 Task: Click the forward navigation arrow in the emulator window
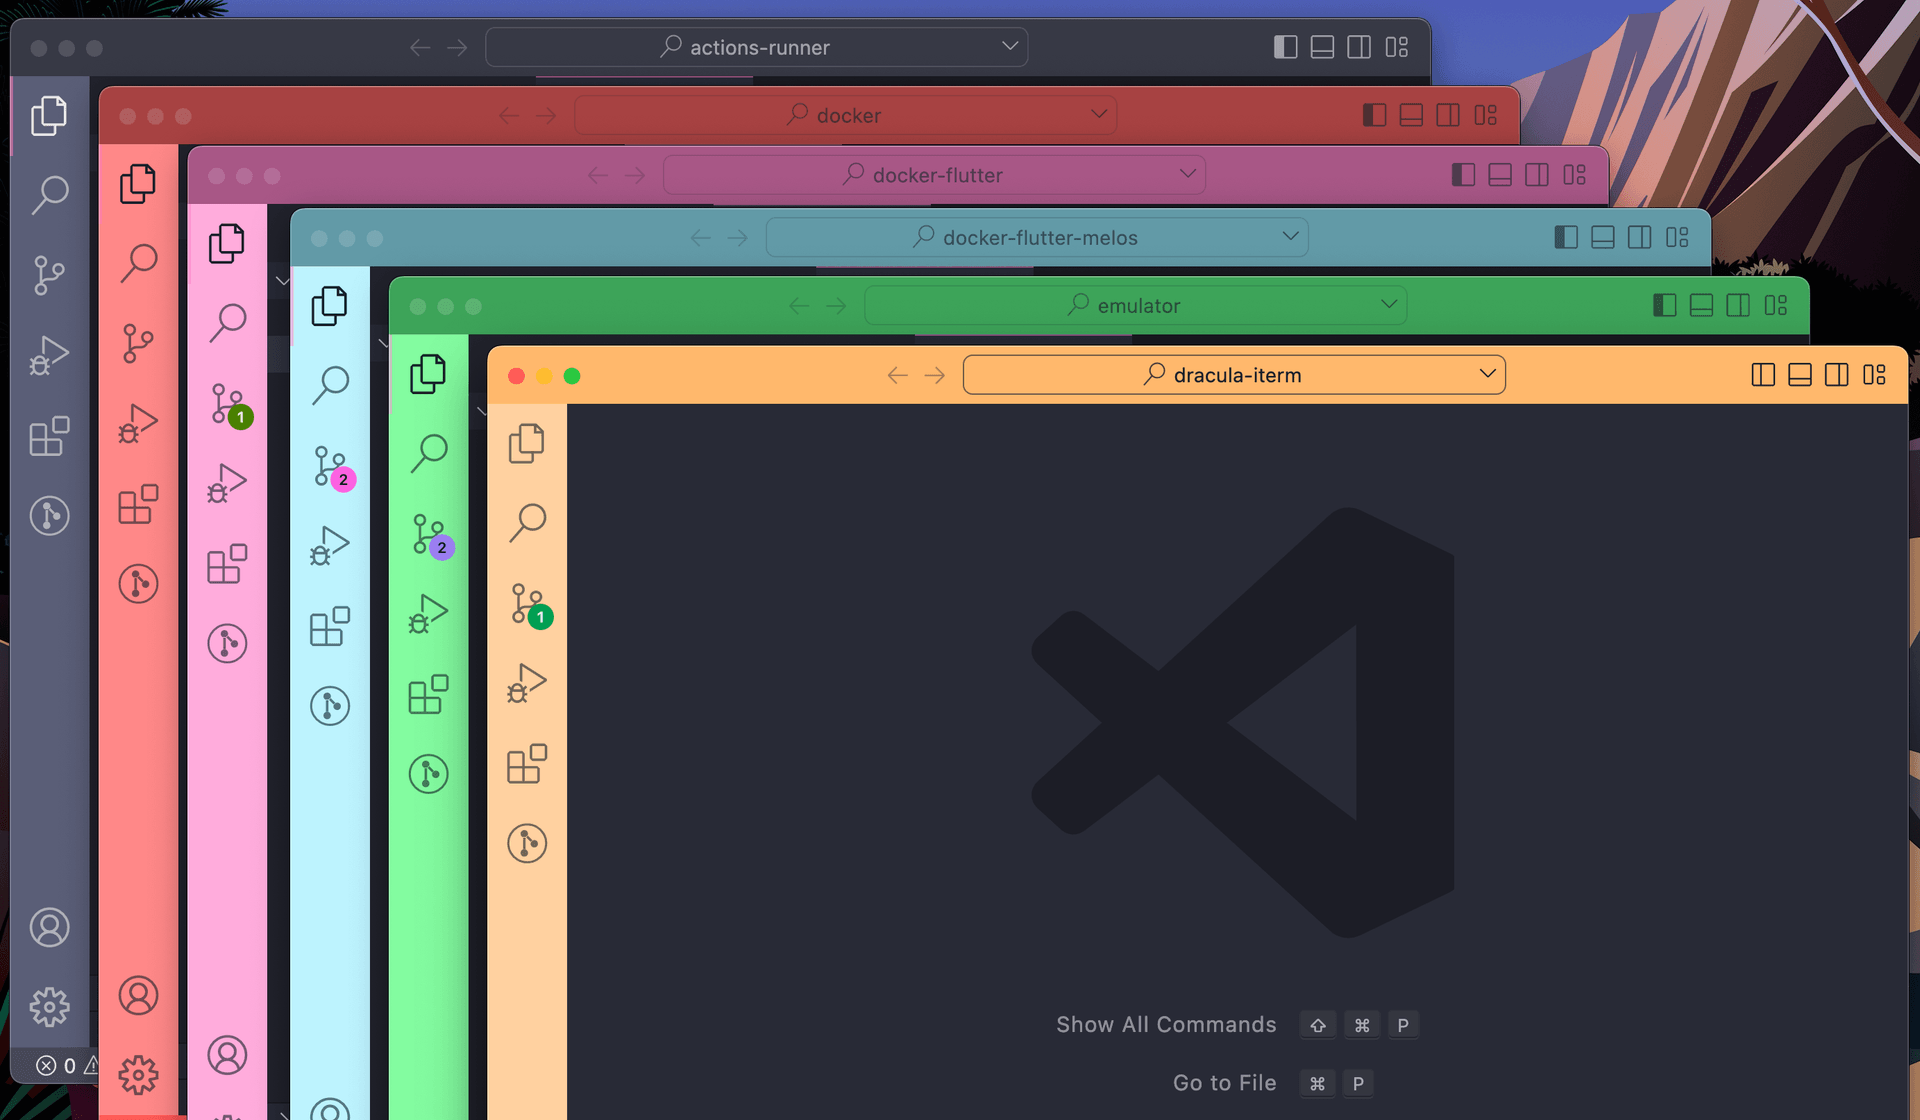tap(837, 305)
